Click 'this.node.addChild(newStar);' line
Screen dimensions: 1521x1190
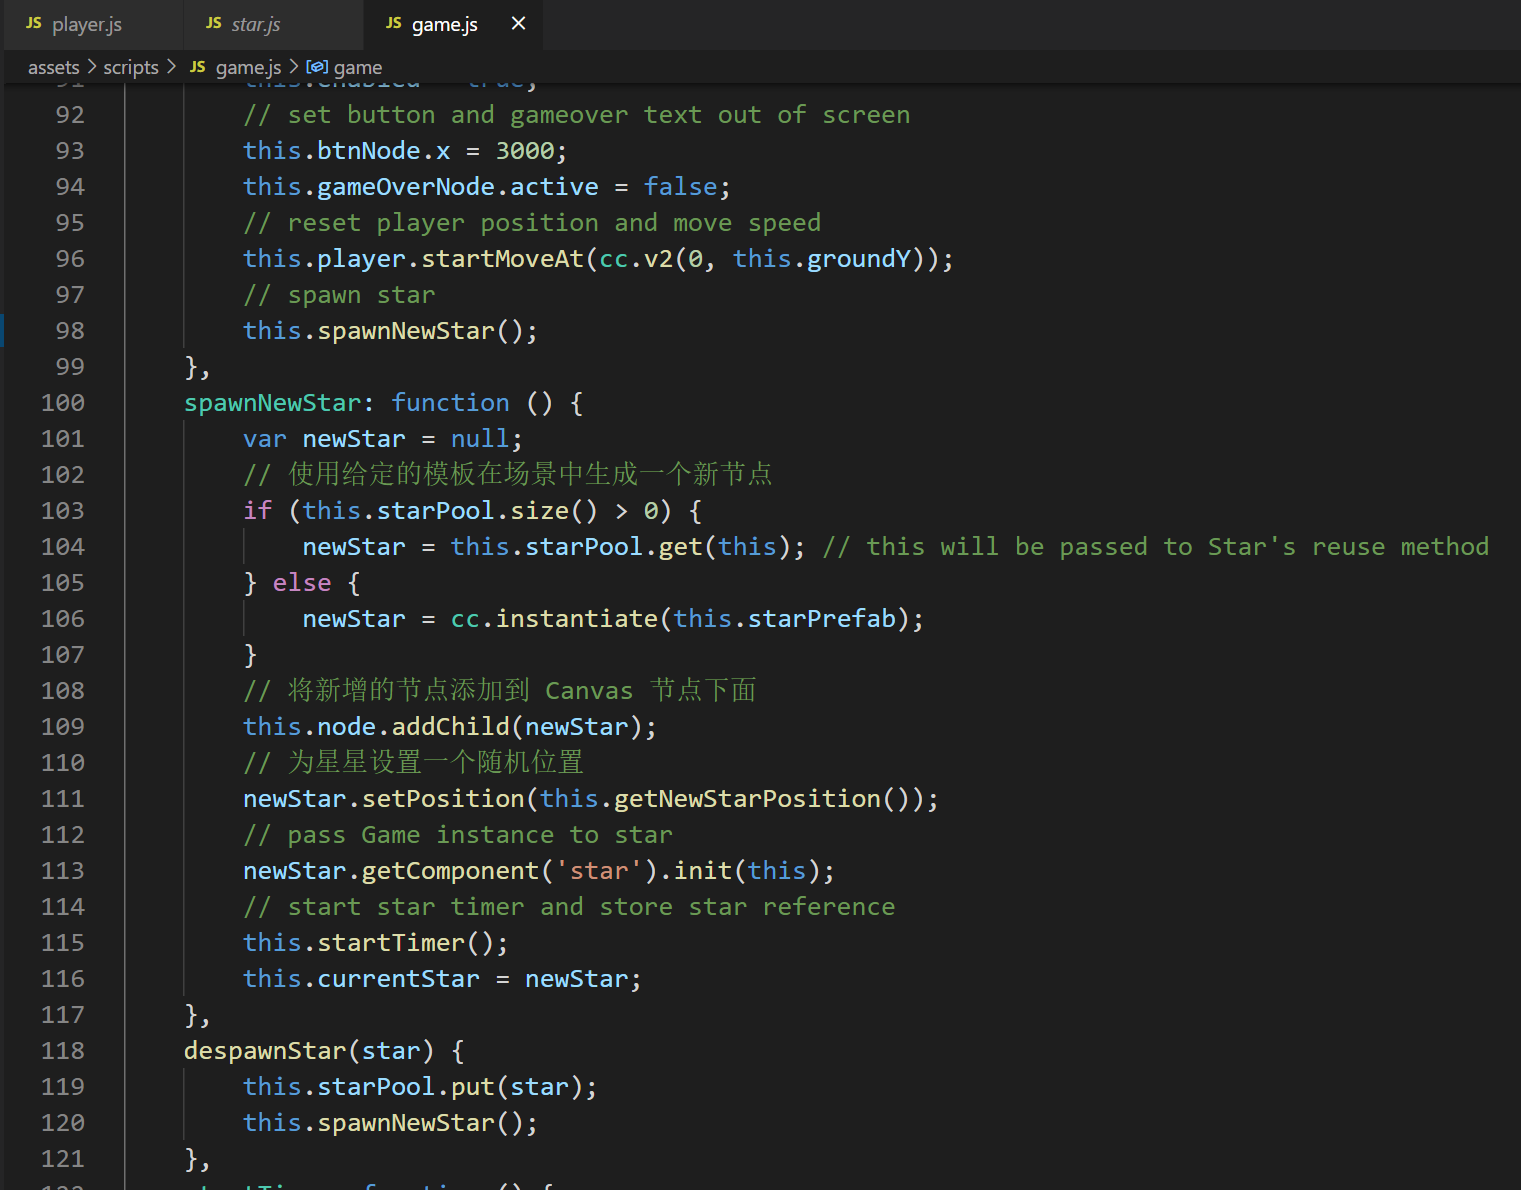click(450, 727)
